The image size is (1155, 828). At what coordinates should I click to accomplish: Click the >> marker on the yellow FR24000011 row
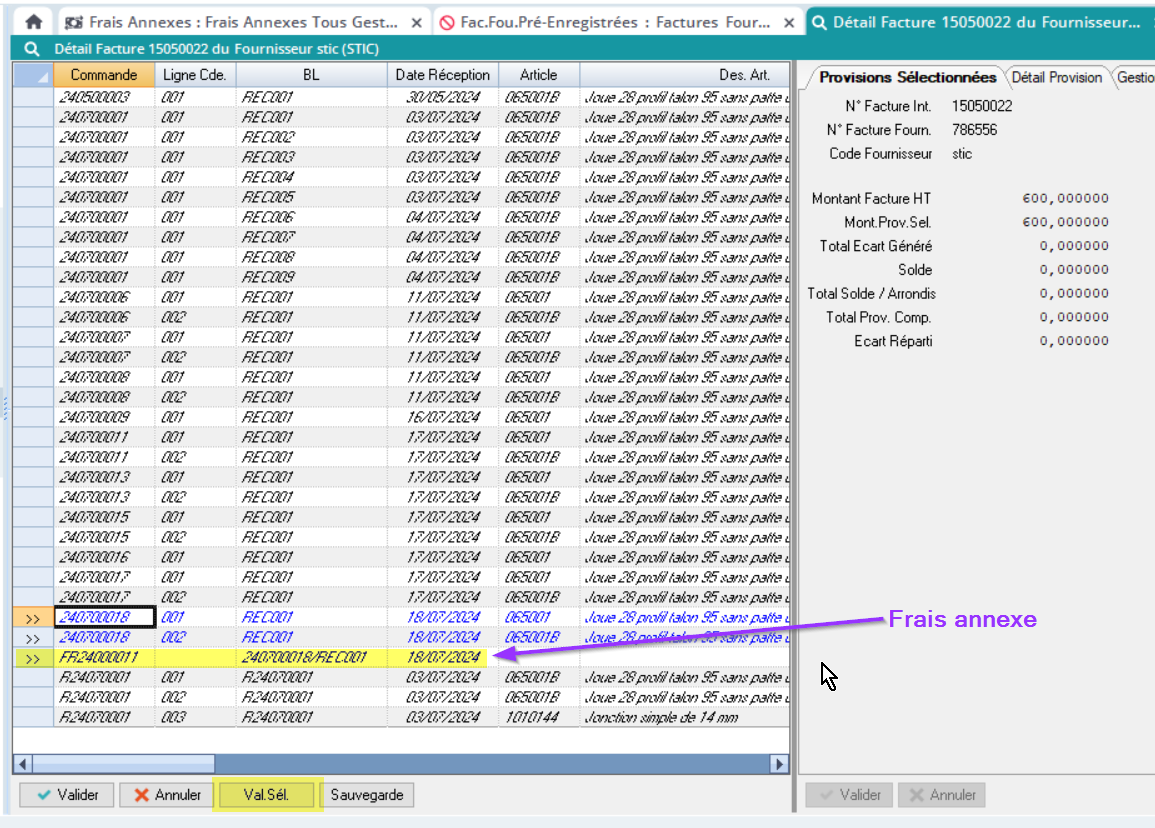33,659
